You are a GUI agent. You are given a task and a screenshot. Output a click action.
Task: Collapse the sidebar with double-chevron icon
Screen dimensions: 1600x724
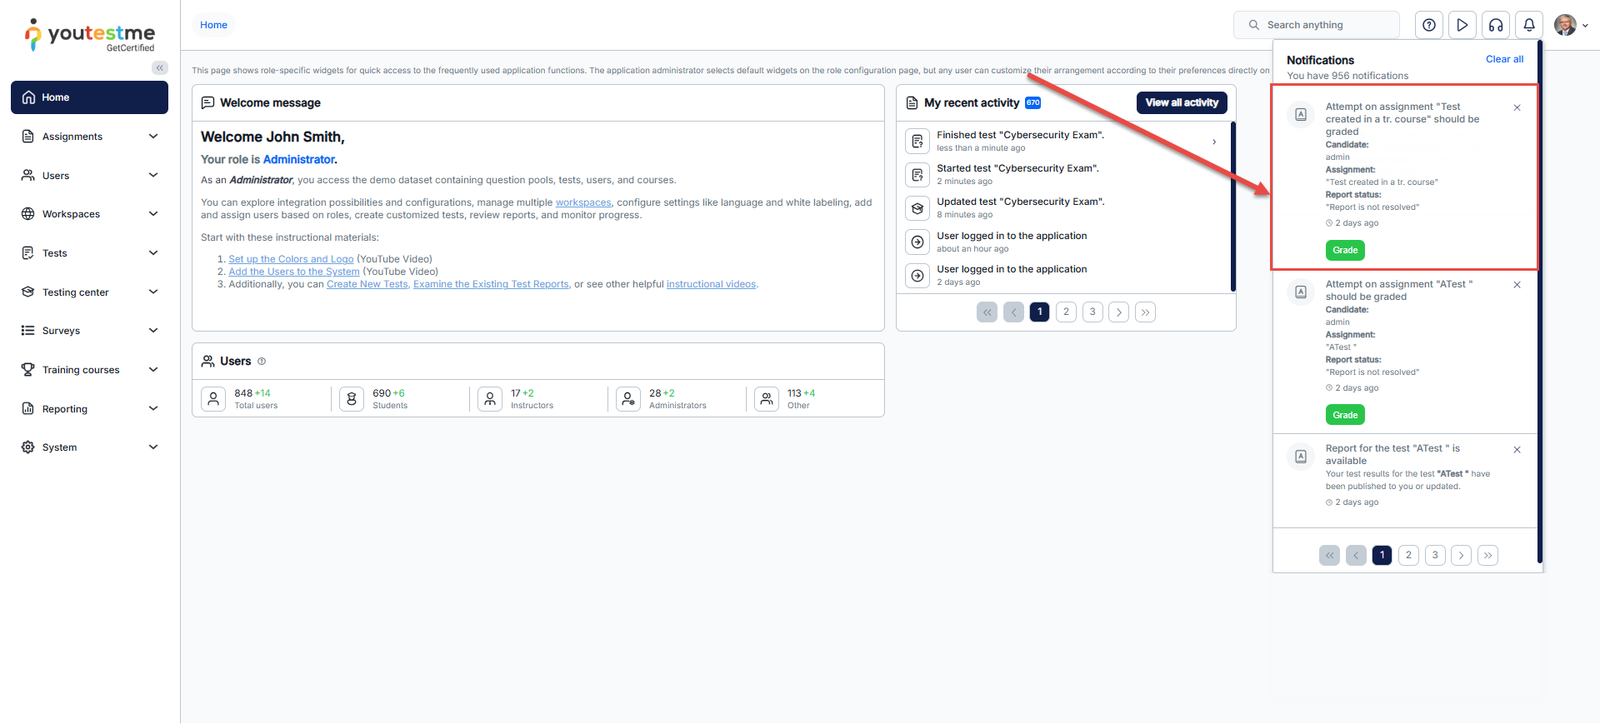160,68
